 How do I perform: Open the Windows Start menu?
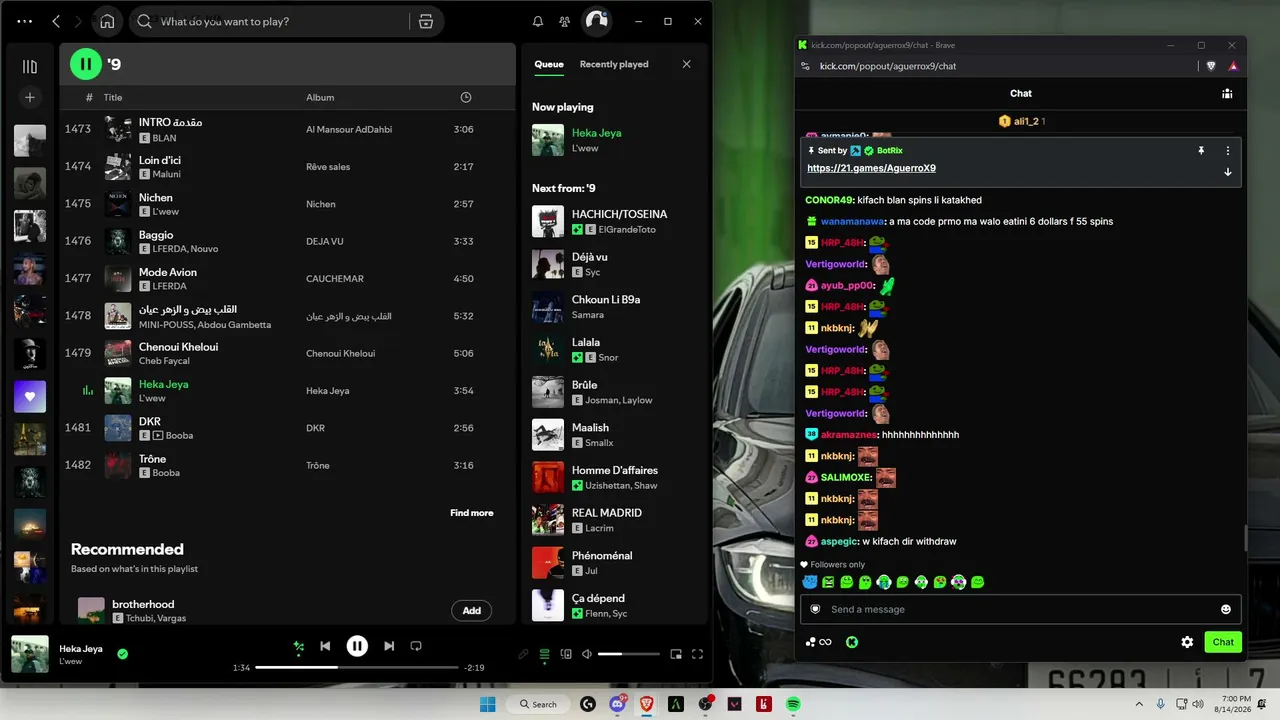(488, 704)
